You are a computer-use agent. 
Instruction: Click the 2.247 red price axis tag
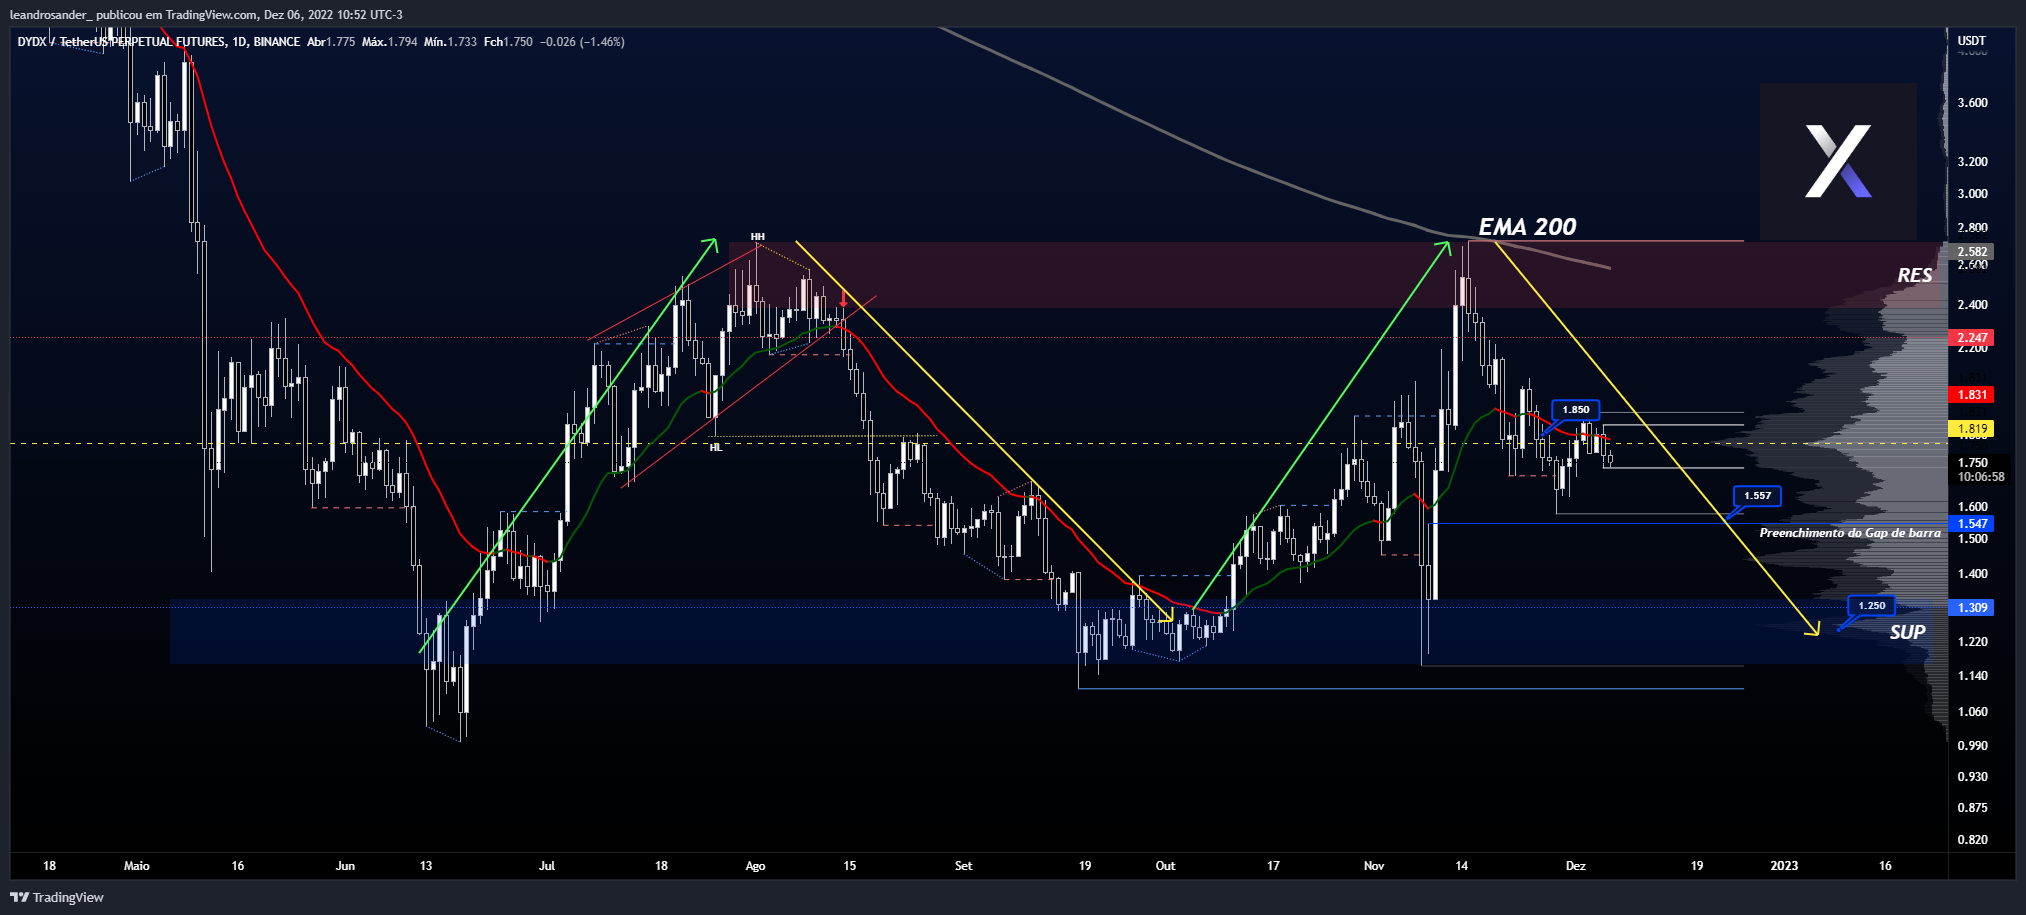tap(1972, 338)
